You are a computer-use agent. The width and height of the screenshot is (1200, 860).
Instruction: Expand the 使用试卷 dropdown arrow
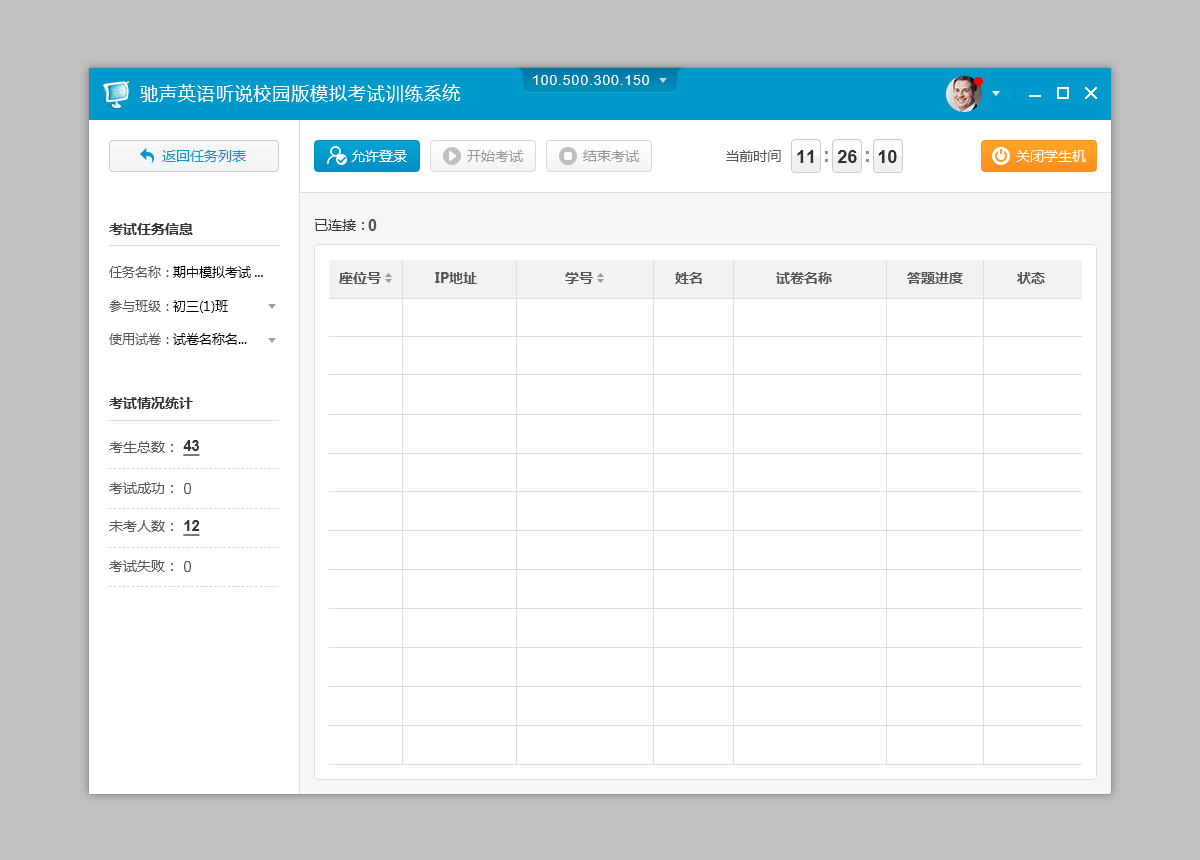272,340
